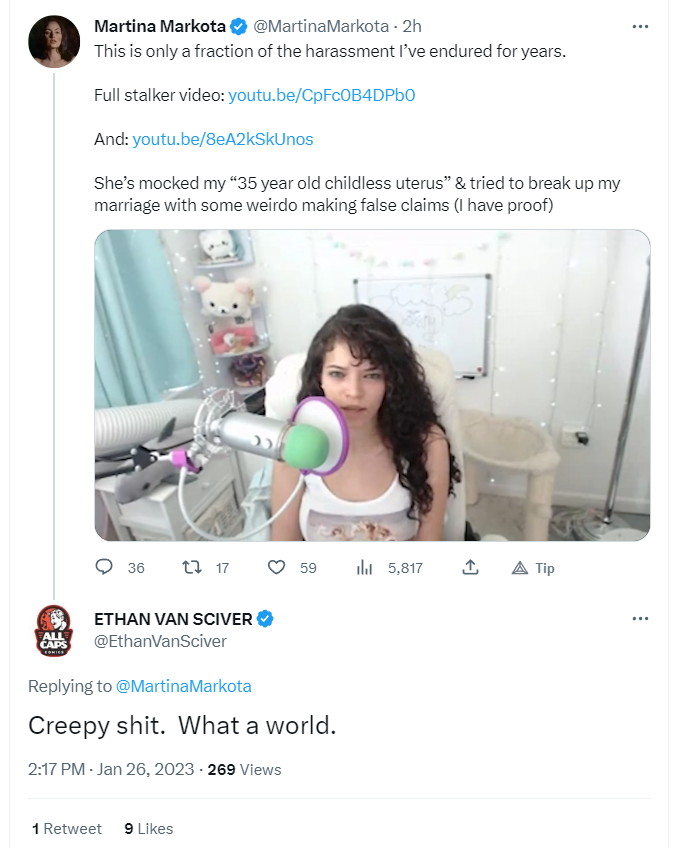
Task: Open the embedded stream video thumbnail
Action: 372,385
